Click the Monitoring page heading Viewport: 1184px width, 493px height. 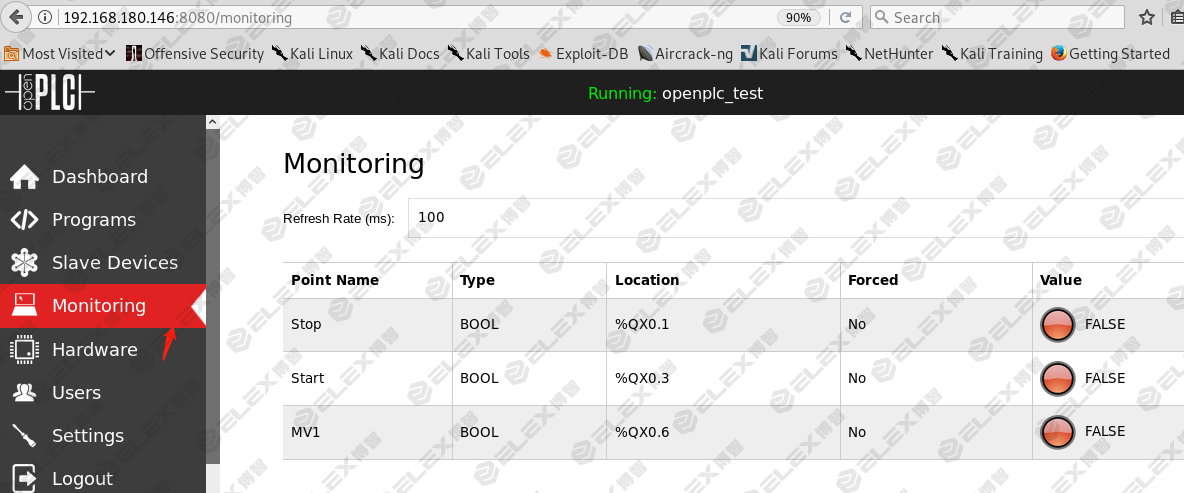(x=353, y=164)
